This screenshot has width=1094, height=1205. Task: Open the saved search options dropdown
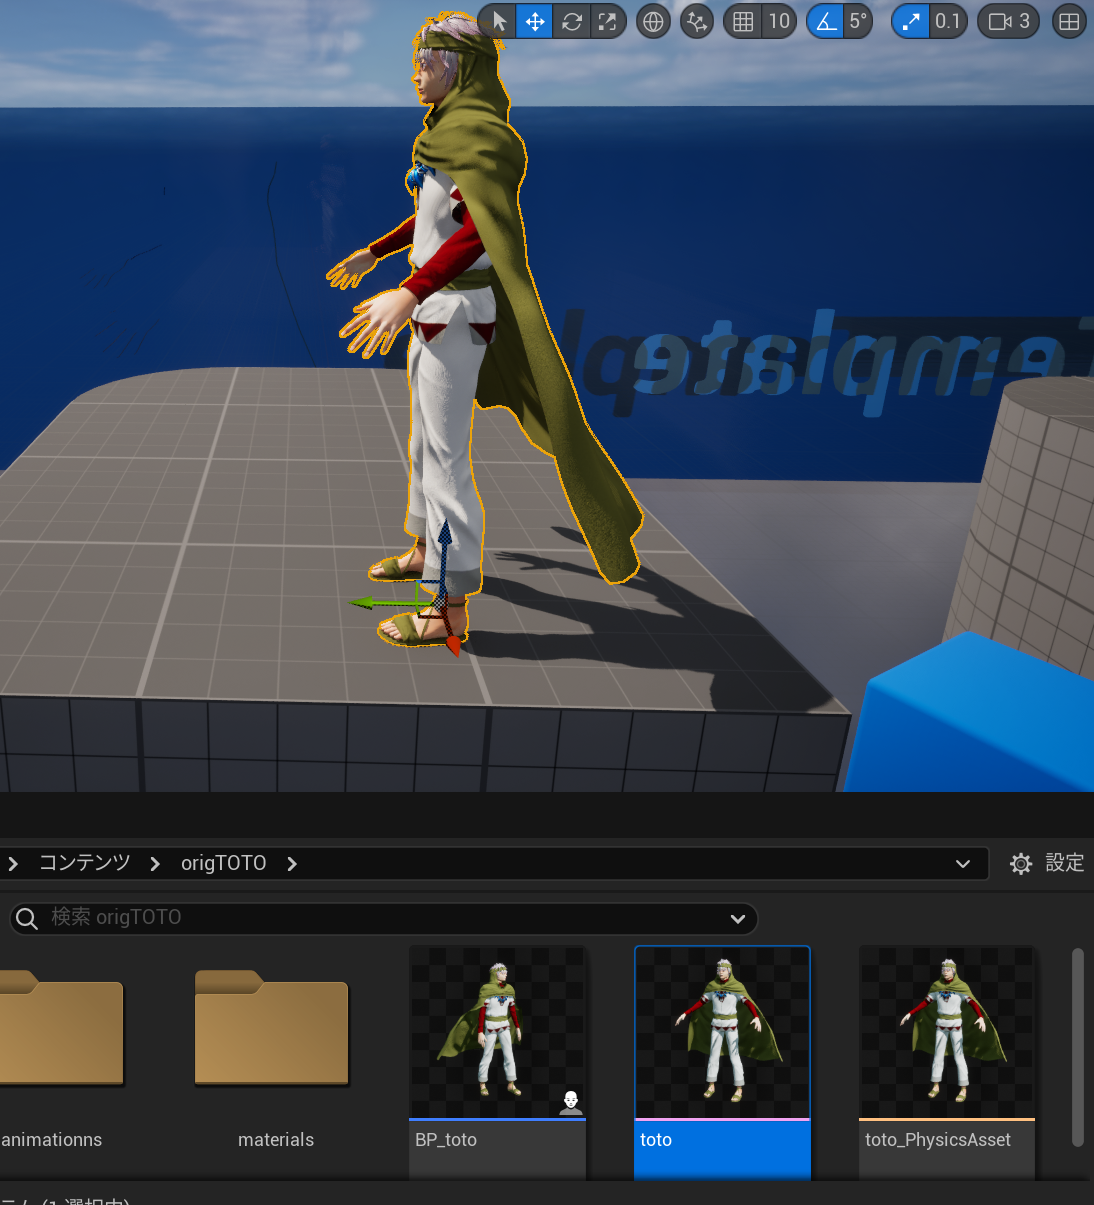738,919
